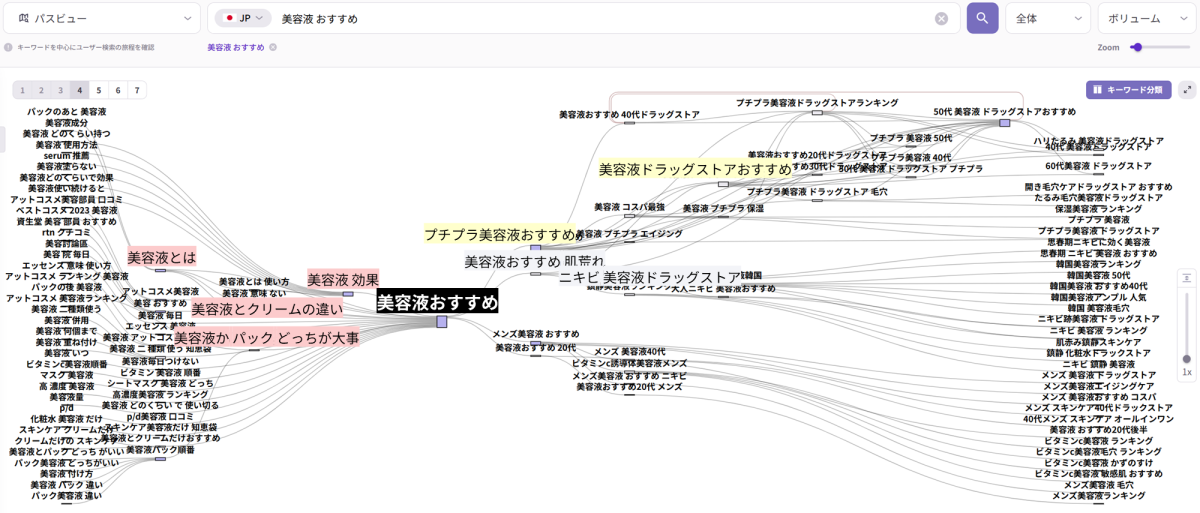Click the プチプラ美容液おすすめ label
Image resolution: width=1200 pixels, height=513 pixels.
click(500, 234)
